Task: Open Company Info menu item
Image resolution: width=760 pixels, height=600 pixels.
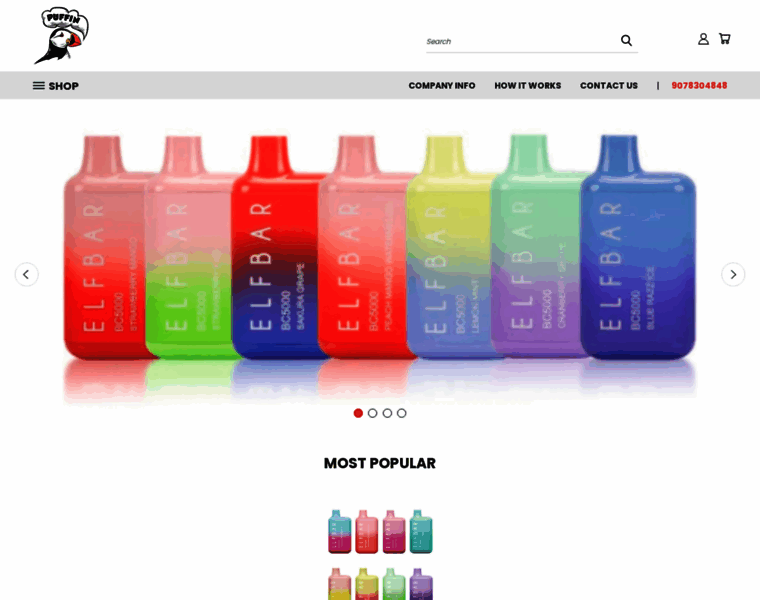Action: coord(442,86)
